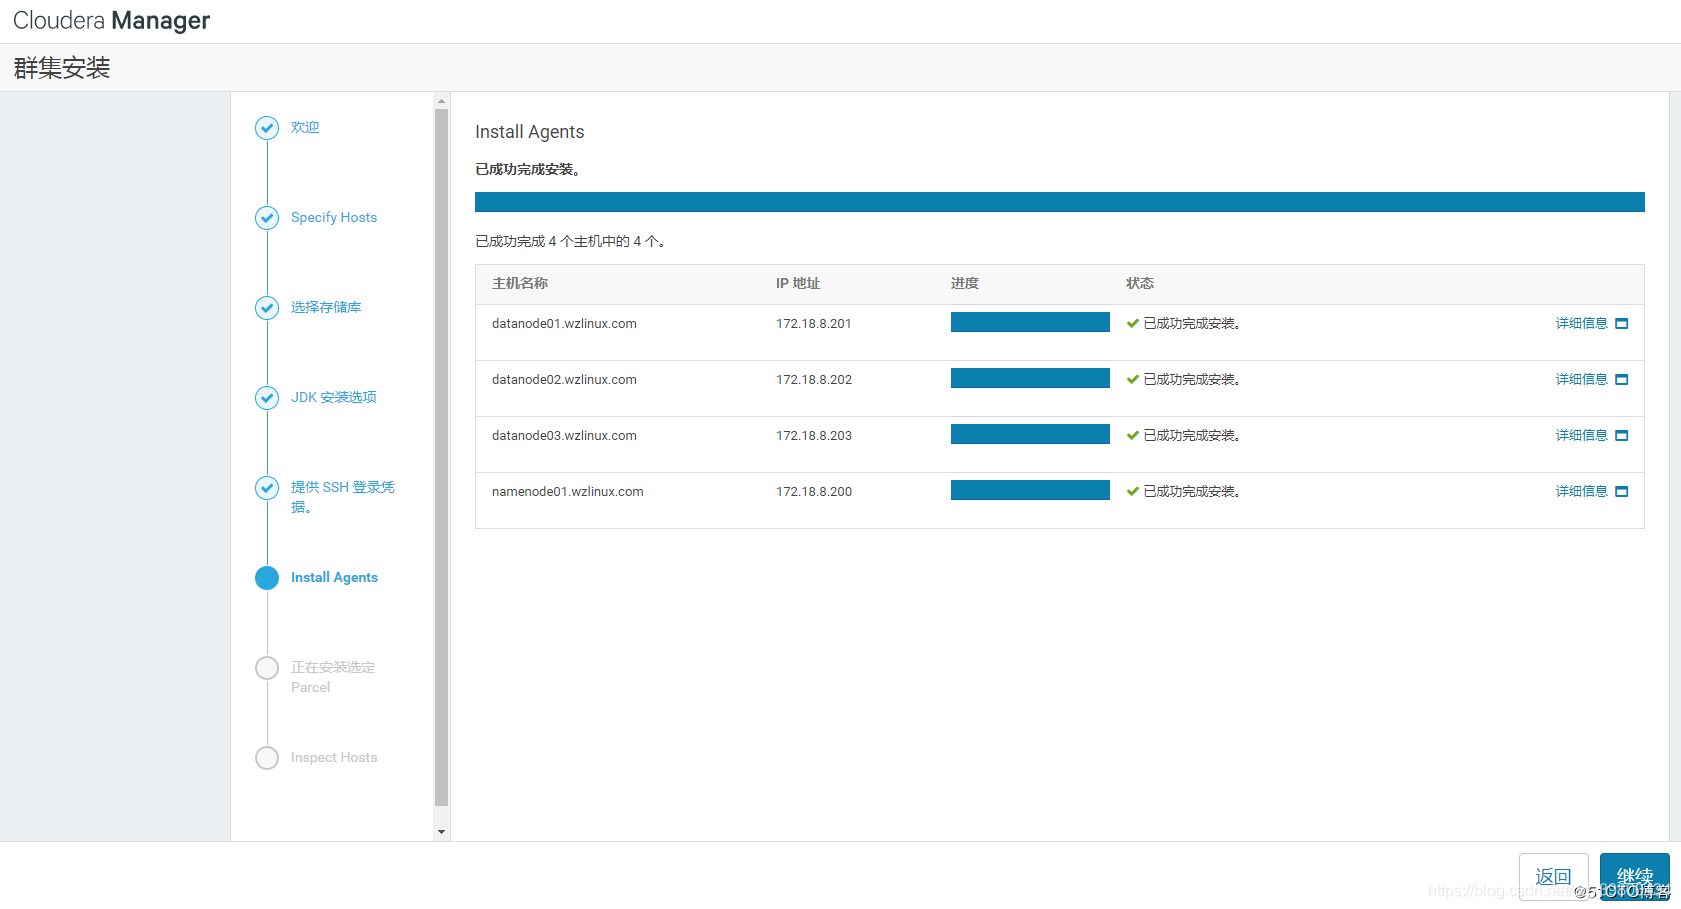This screenshot has width=1681, height=909.
Task: Click green success checkmark for namenode01
Action: [1133, 491]
